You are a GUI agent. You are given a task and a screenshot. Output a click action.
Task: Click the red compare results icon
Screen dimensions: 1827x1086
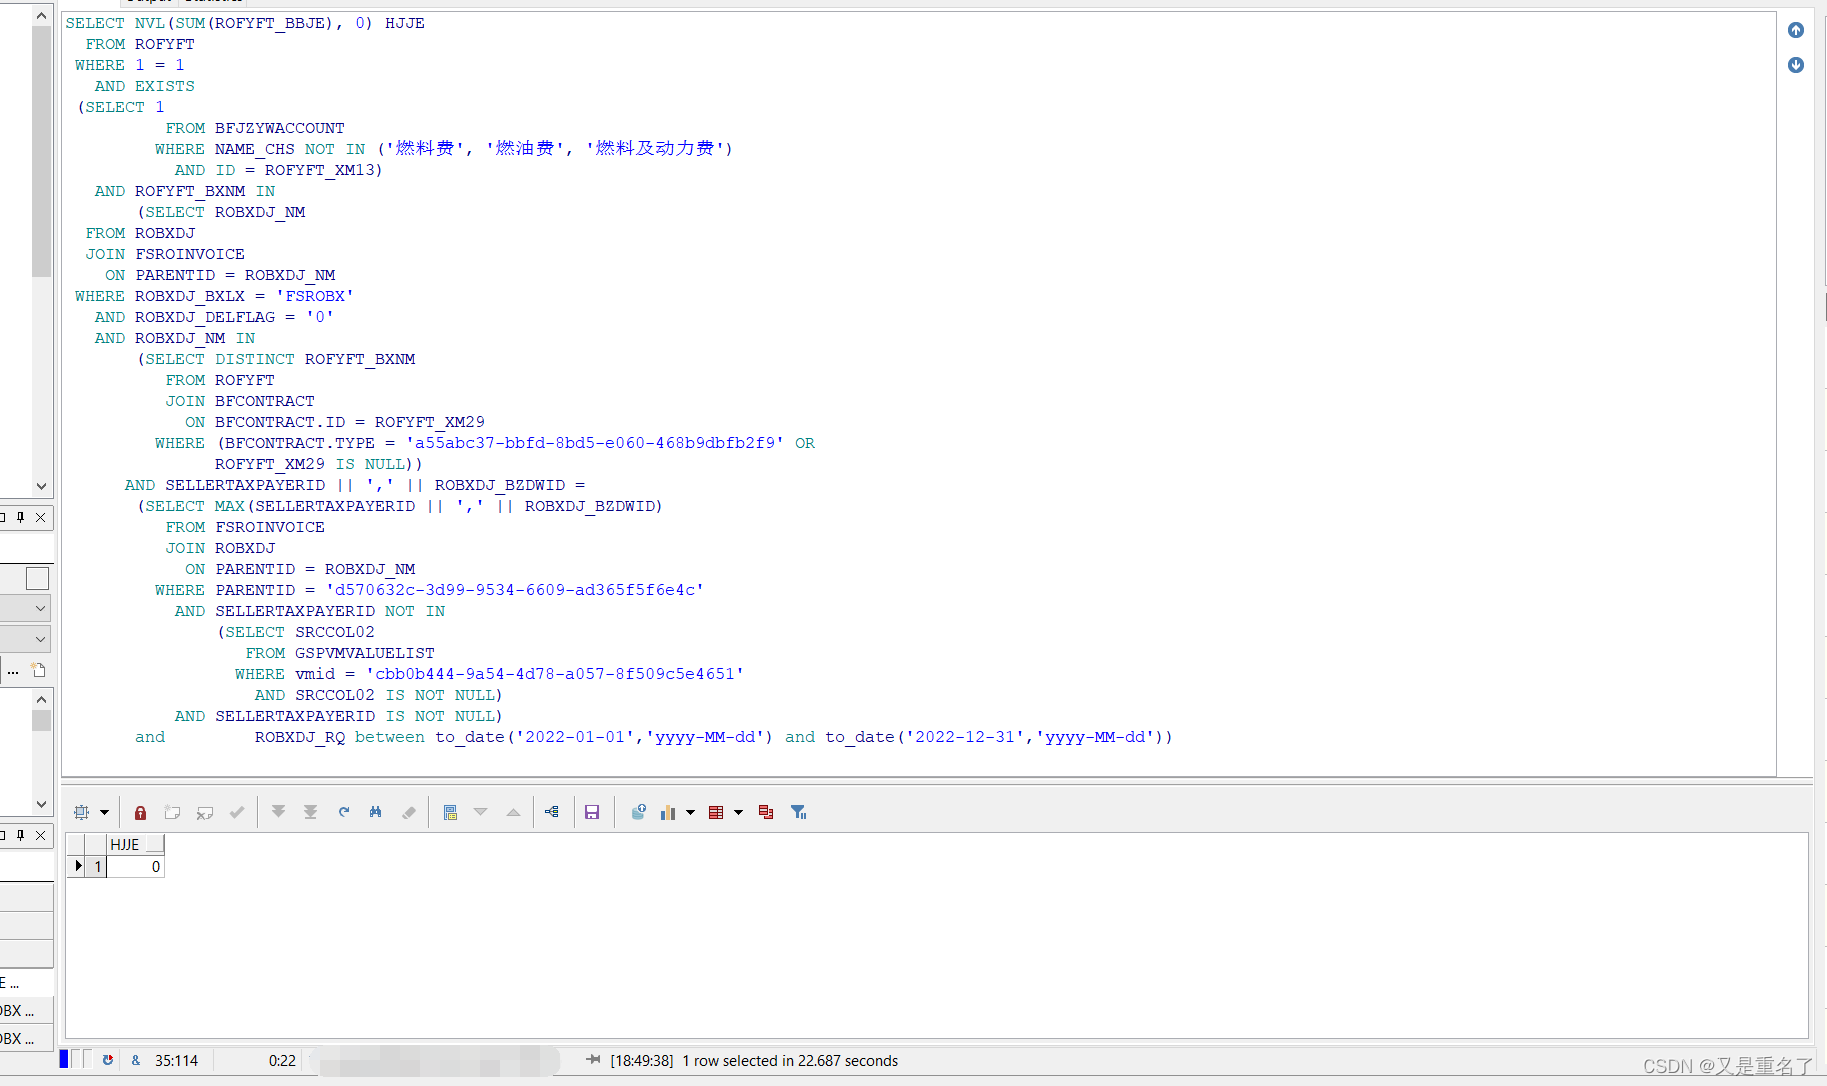(x=766, y=813)
